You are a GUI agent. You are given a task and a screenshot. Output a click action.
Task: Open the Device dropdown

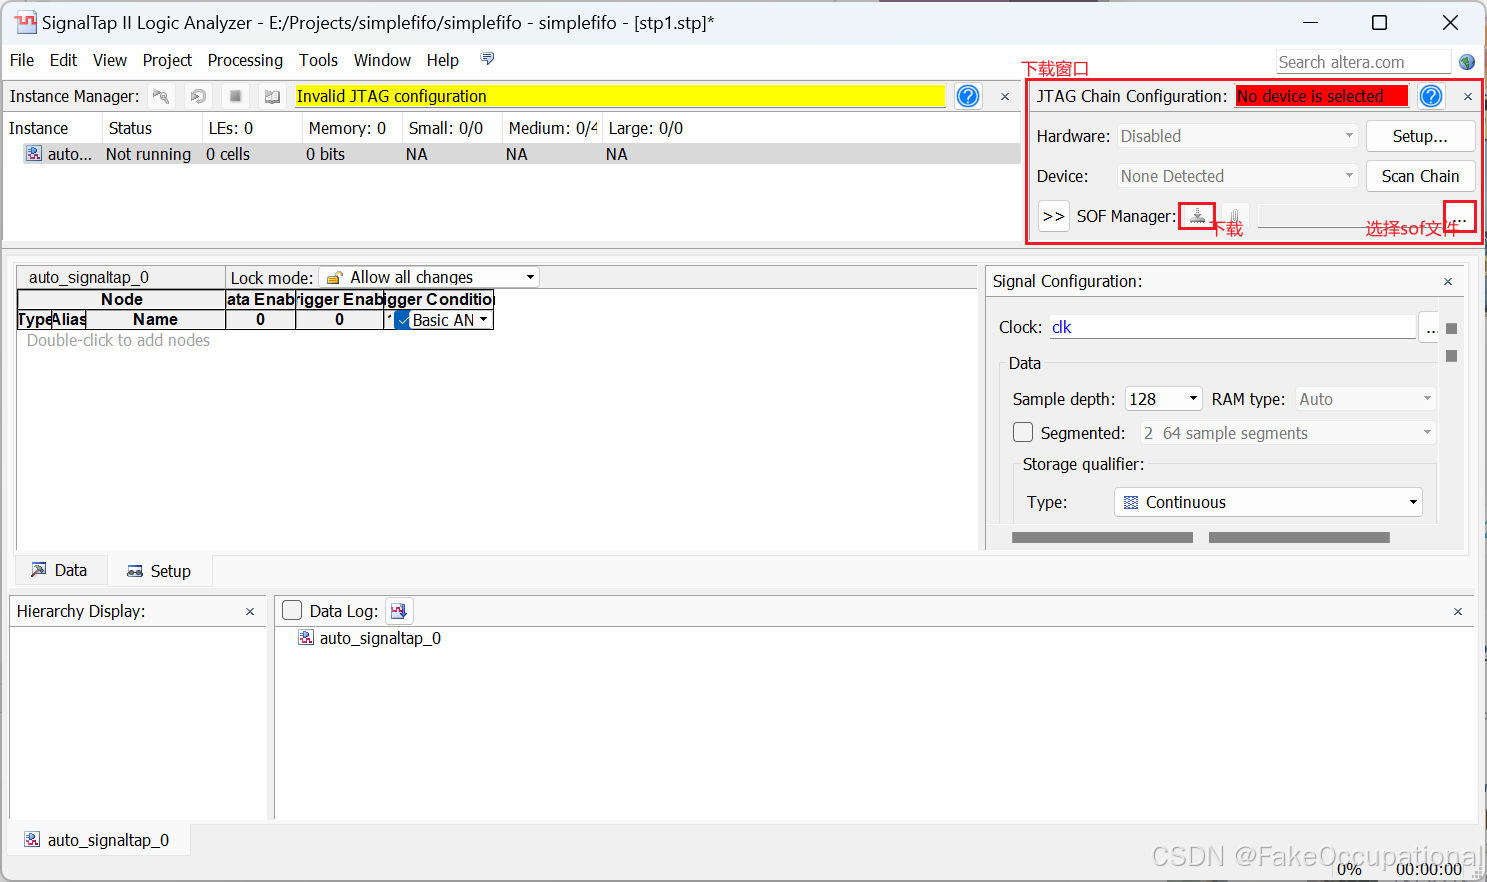tap(1237, 176)
